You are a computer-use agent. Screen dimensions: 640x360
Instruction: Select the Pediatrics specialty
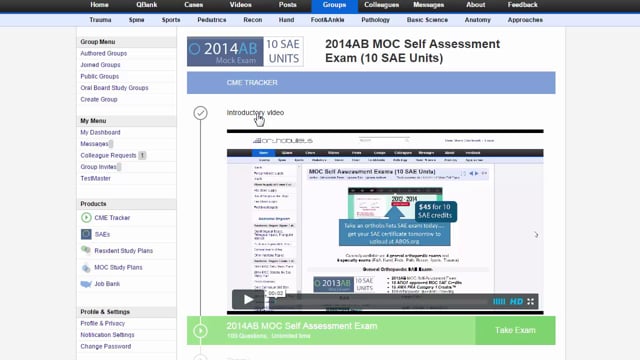pyautogui.click(x=211, y=20)
